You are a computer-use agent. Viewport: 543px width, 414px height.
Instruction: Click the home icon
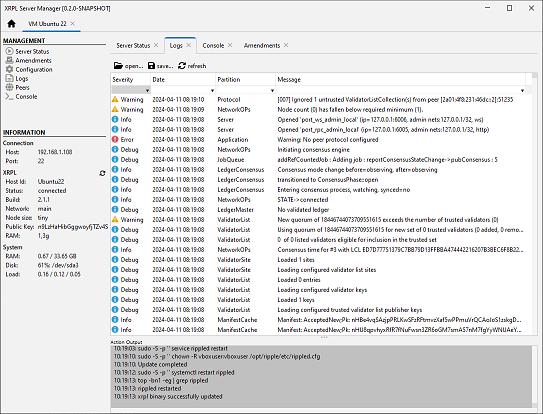(x=11, y=24)
